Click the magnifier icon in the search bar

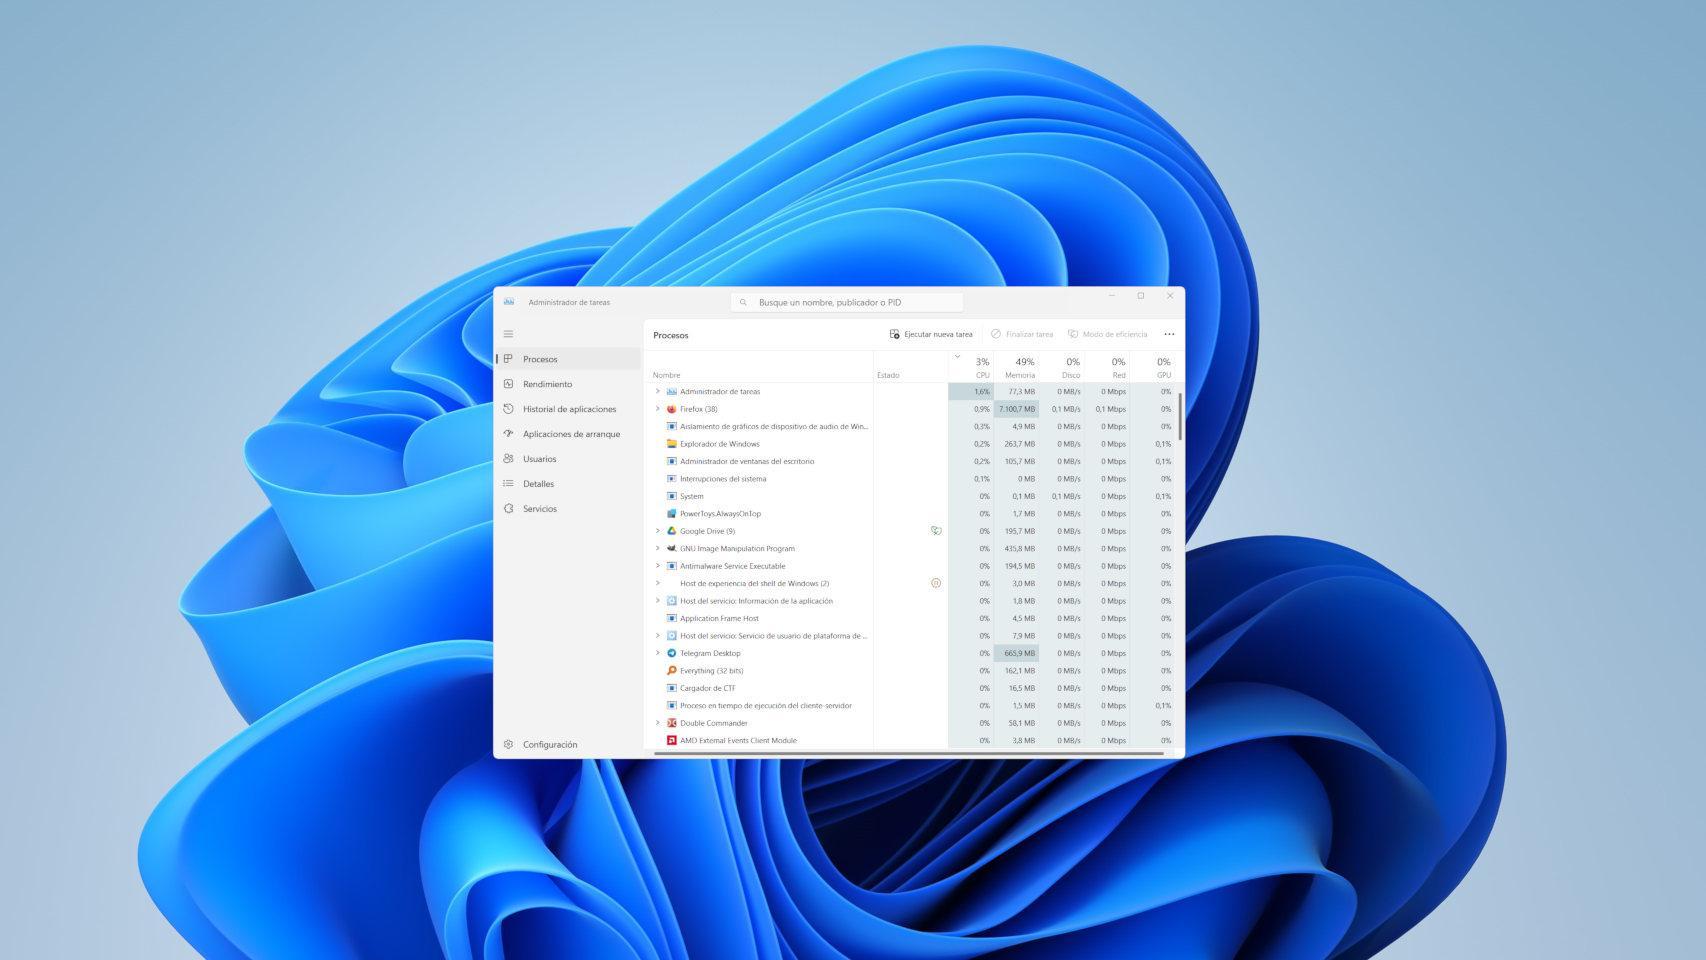[x=743, y=302]
